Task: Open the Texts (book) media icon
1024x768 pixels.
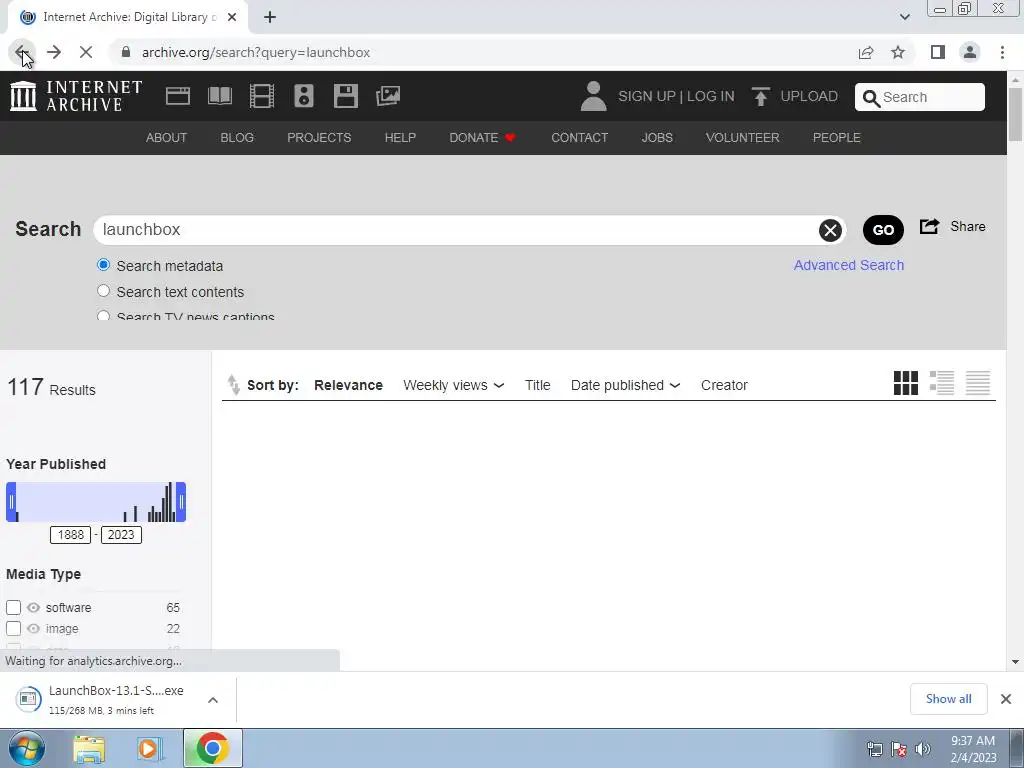Action: coord(219,96)
